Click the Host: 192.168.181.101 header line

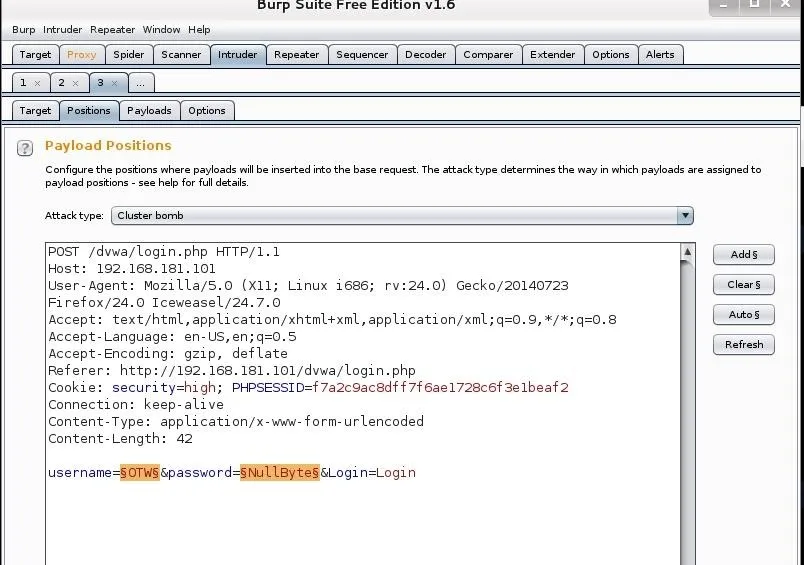click(x=132, y=269)
